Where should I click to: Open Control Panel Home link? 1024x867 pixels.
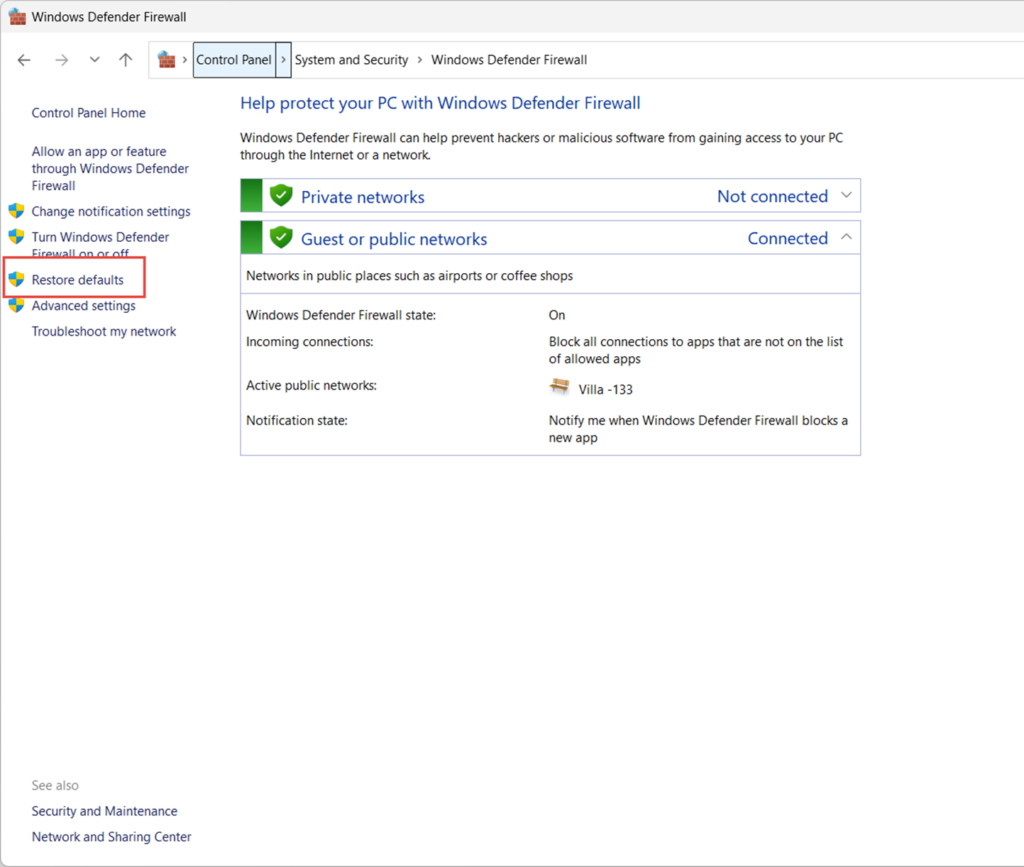(89, 113)
